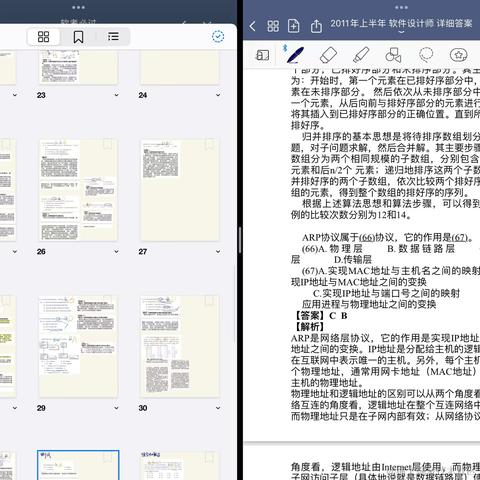
Task: Open page 24 thumbnail
Action: click(180, 67)
